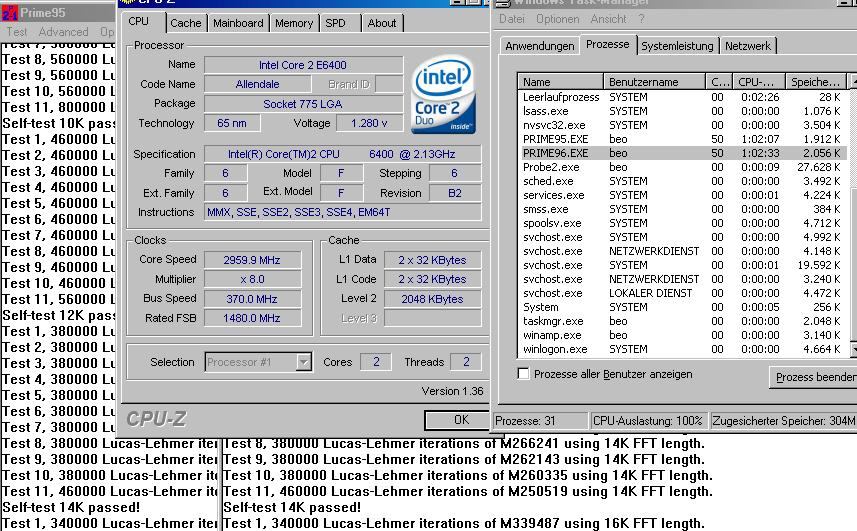The height and width of the screenshot is (531, 857).
Task: Click the Rated FSB value 1480.0 MHz
Action: (253, 318)
